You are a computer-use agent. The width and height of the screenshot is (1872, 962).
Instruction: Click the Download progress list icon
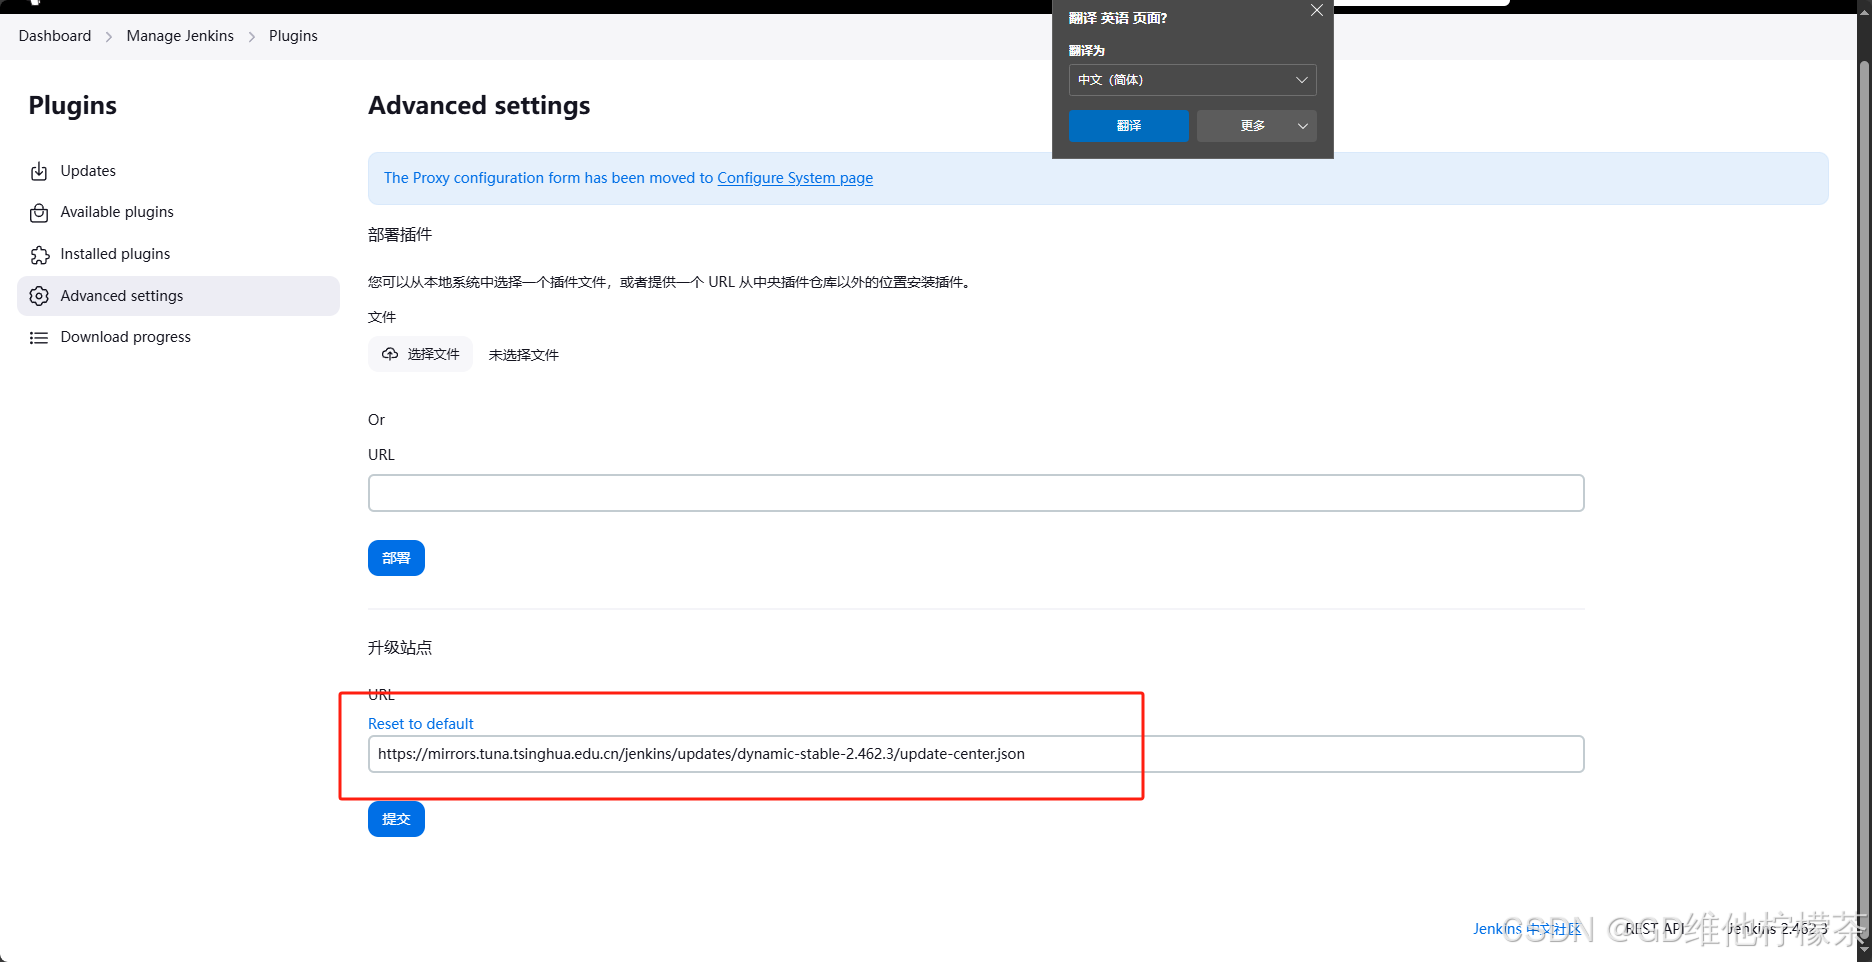pyautogui.click(x=39, y=338)
